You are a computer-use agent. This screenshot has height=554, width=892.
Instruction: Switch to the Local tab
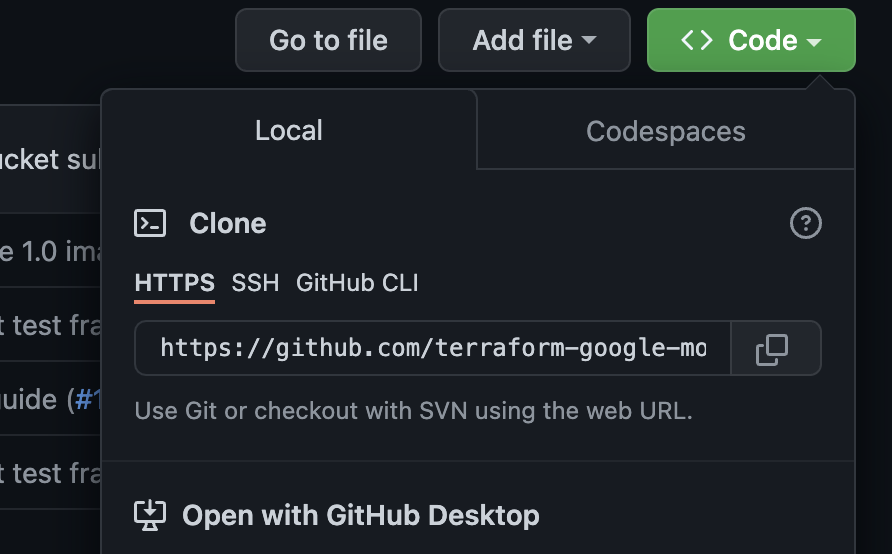289,130
